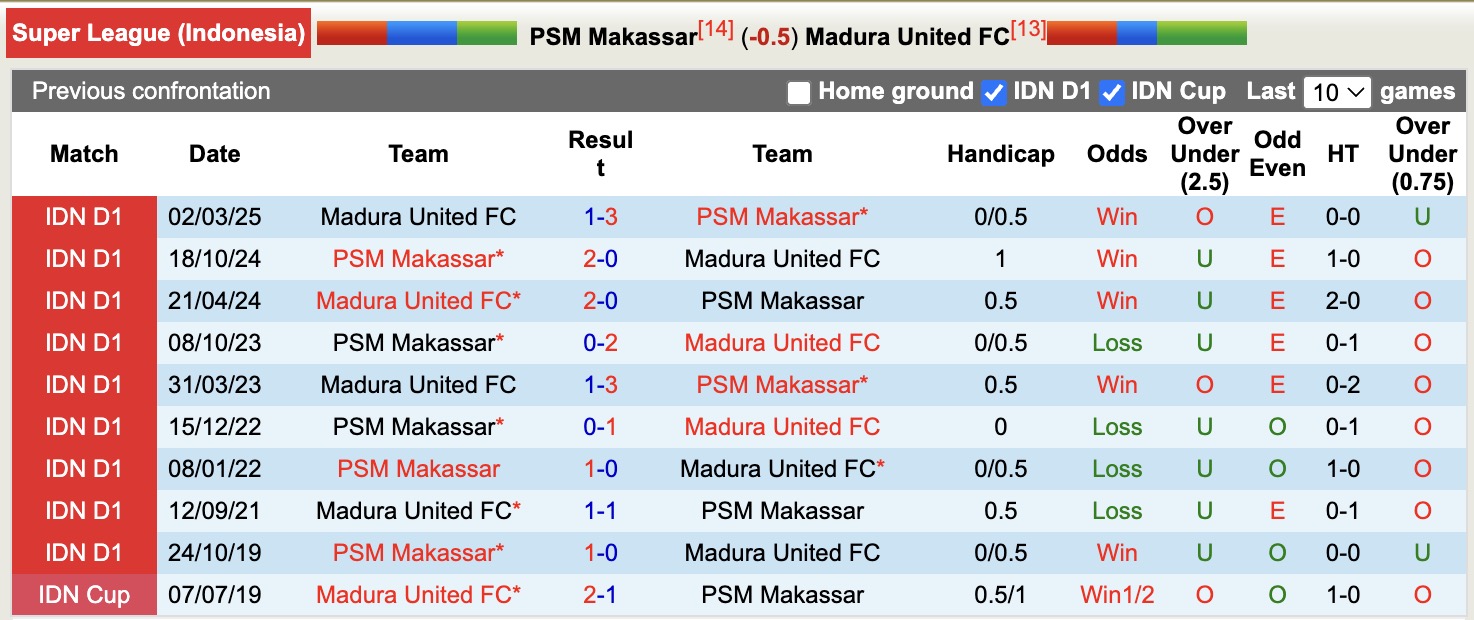The width and height of the screenshot is (1474, 620).
Task: Click the Handicap column header
Action: point(1000,154)
